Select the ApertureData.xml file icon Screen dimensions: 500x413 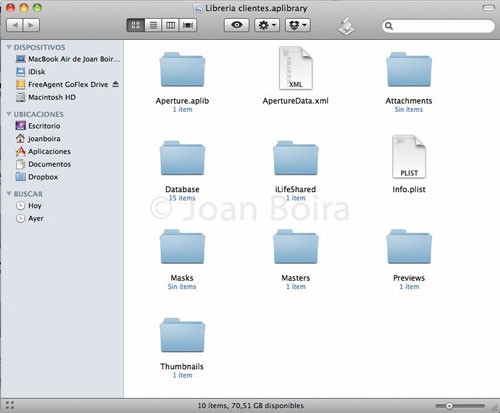click(296, 68)
